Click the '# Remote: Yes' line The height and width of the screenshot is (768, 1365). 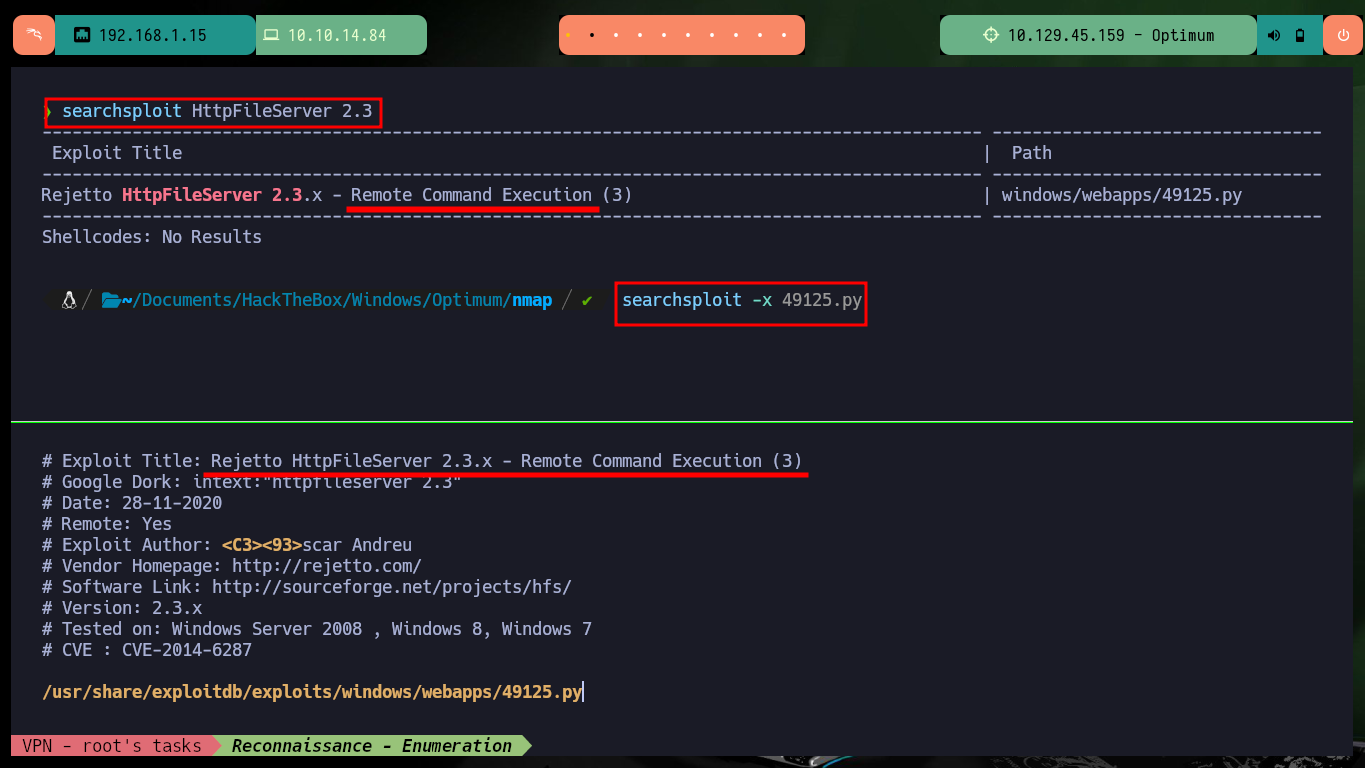107,524
